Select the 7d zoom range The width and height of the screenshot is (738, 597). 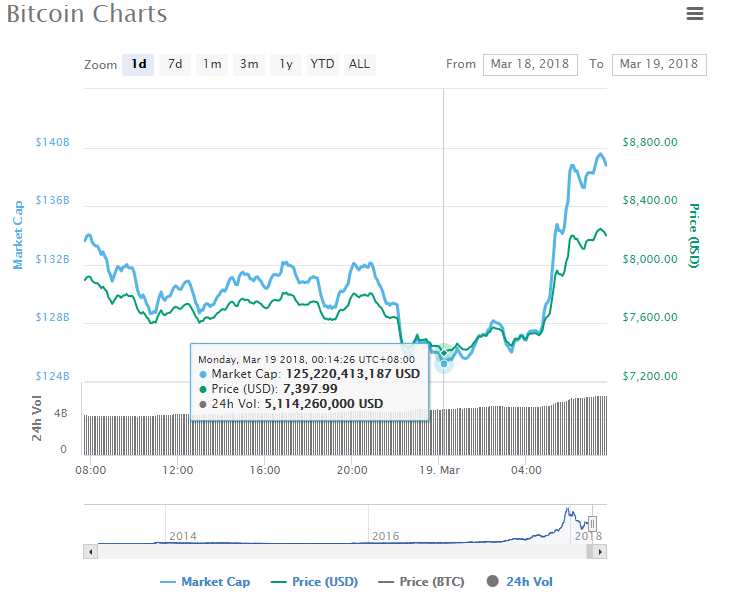coord(175,64)
